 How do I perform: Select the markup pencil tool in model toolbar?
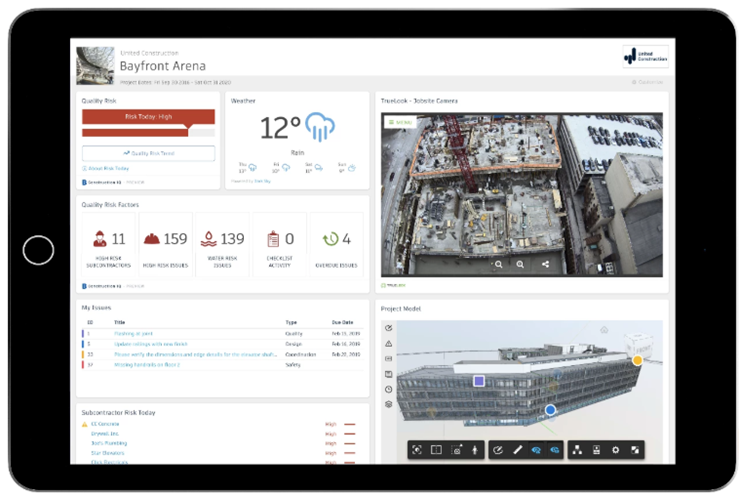498,450
